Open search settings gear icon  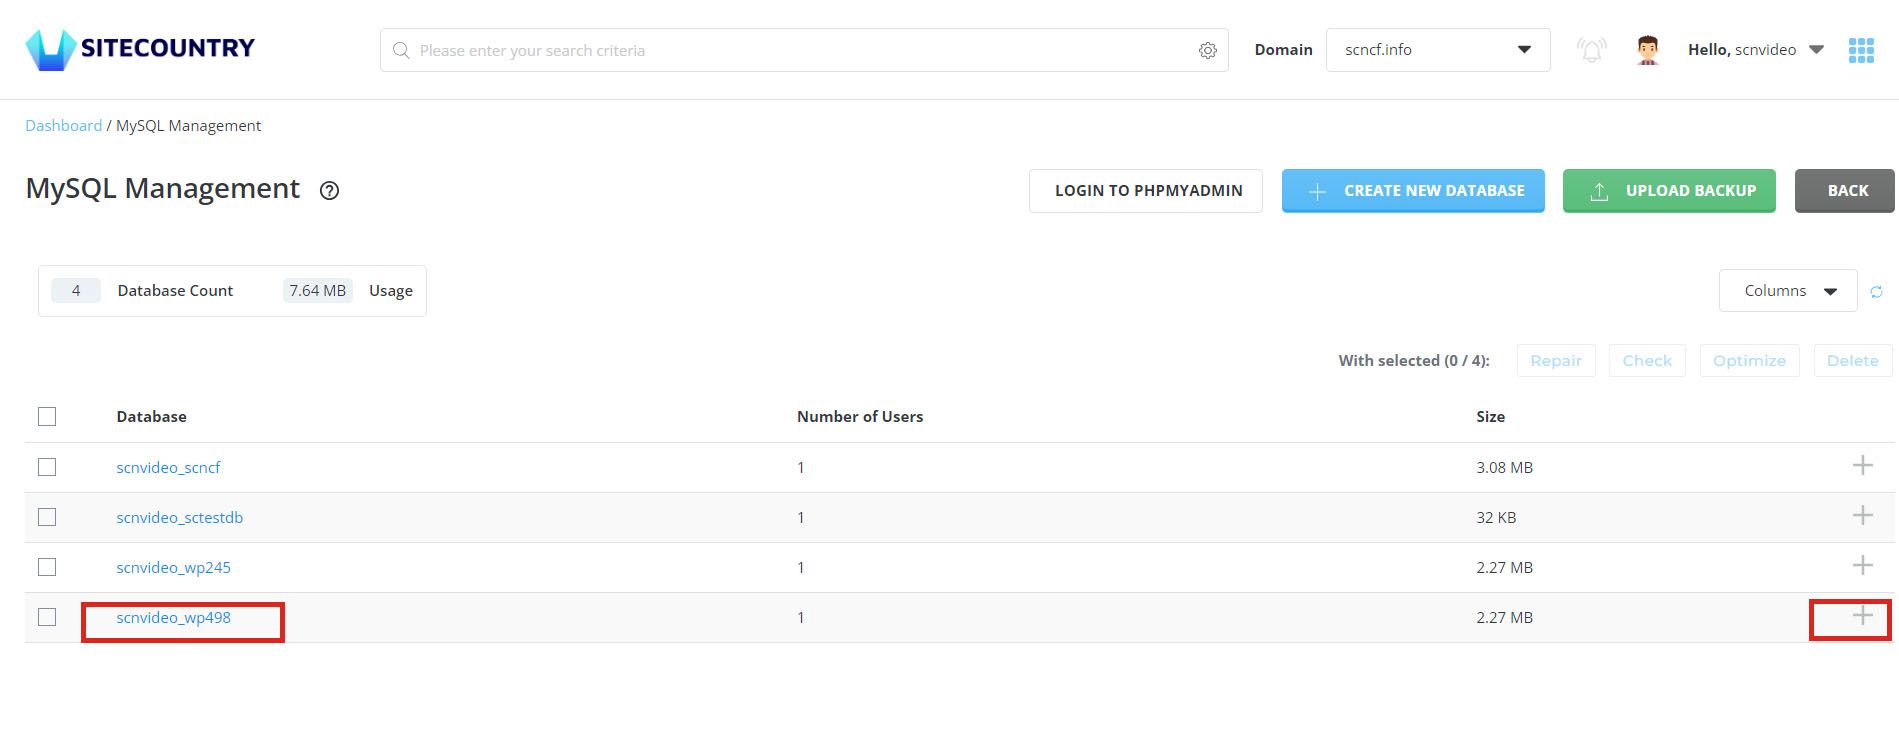pos(1208,50)
